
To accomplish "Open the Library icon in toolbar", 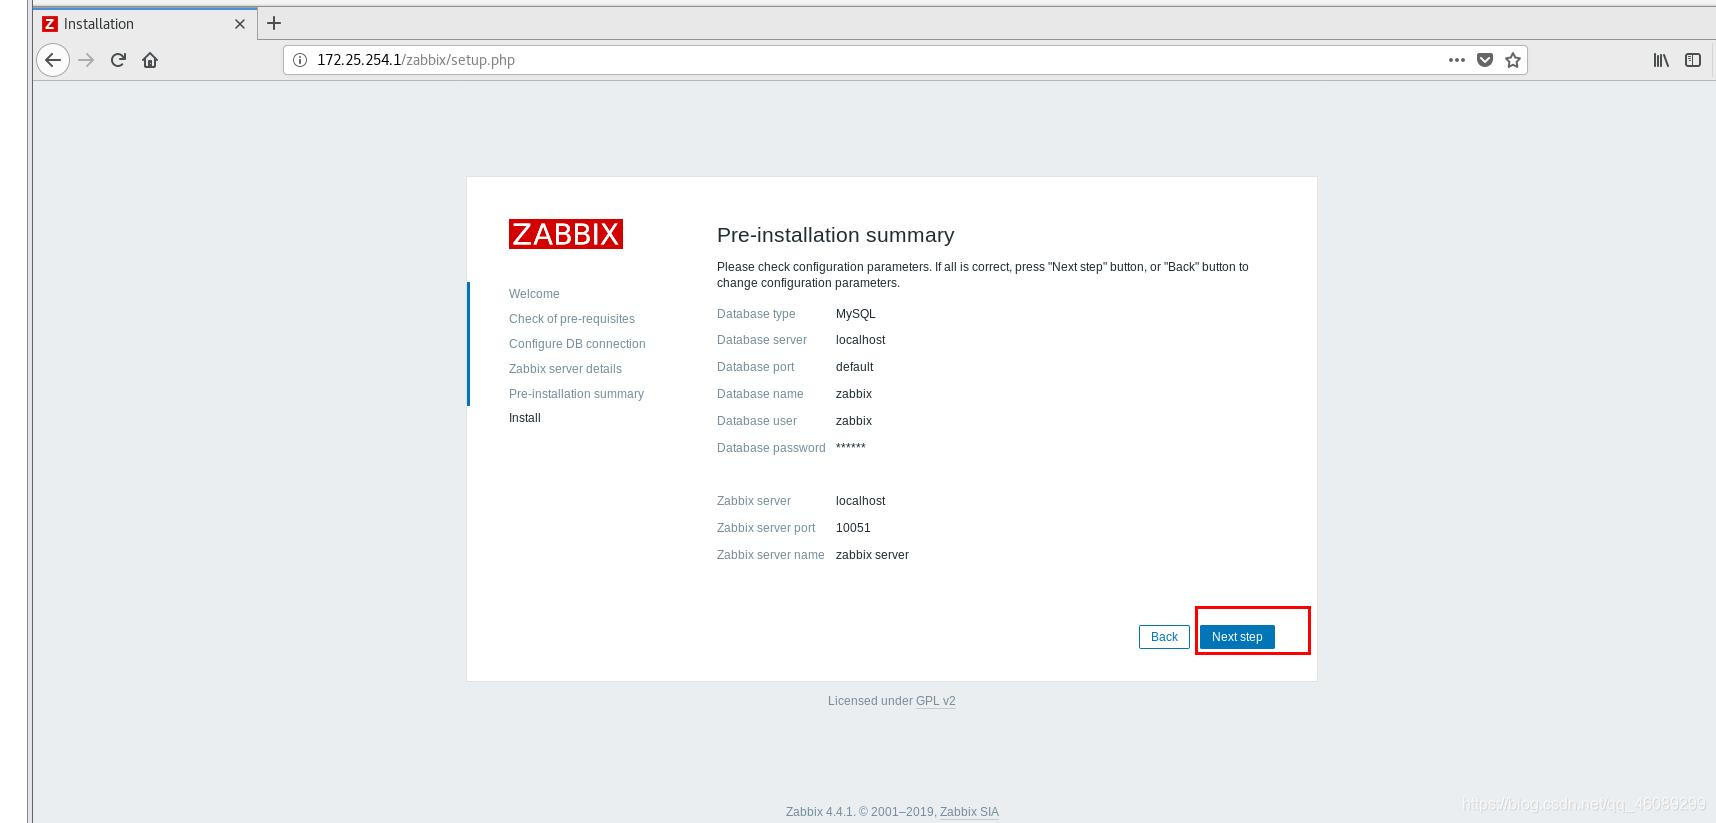I will pos(1661,60).
